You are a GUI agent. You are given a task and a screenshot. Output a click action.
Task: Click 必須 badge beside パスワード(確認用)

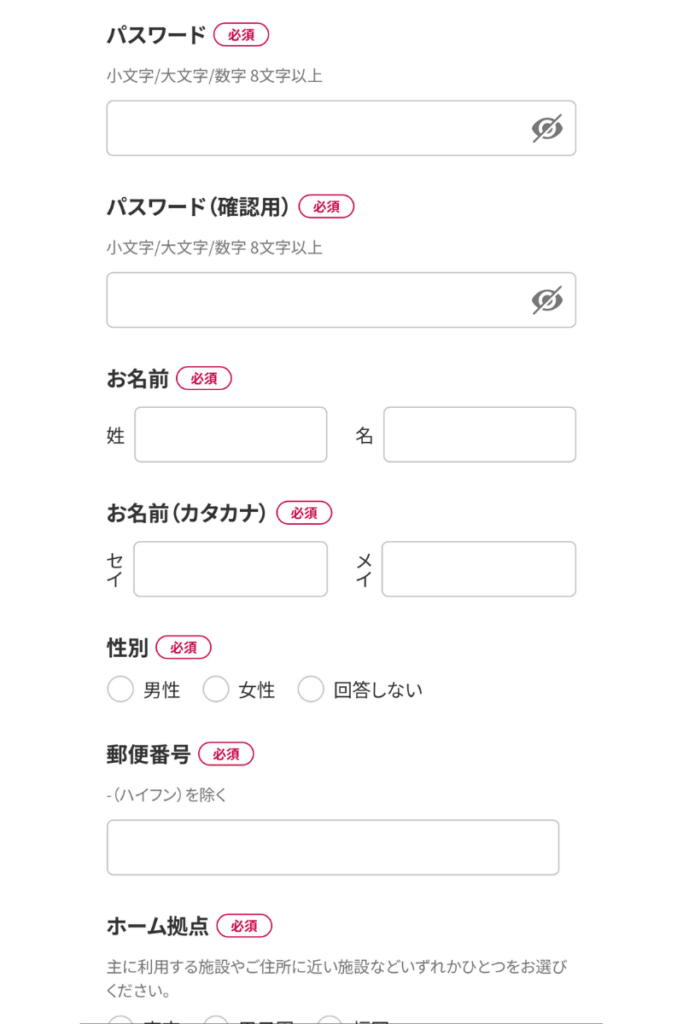326,207
